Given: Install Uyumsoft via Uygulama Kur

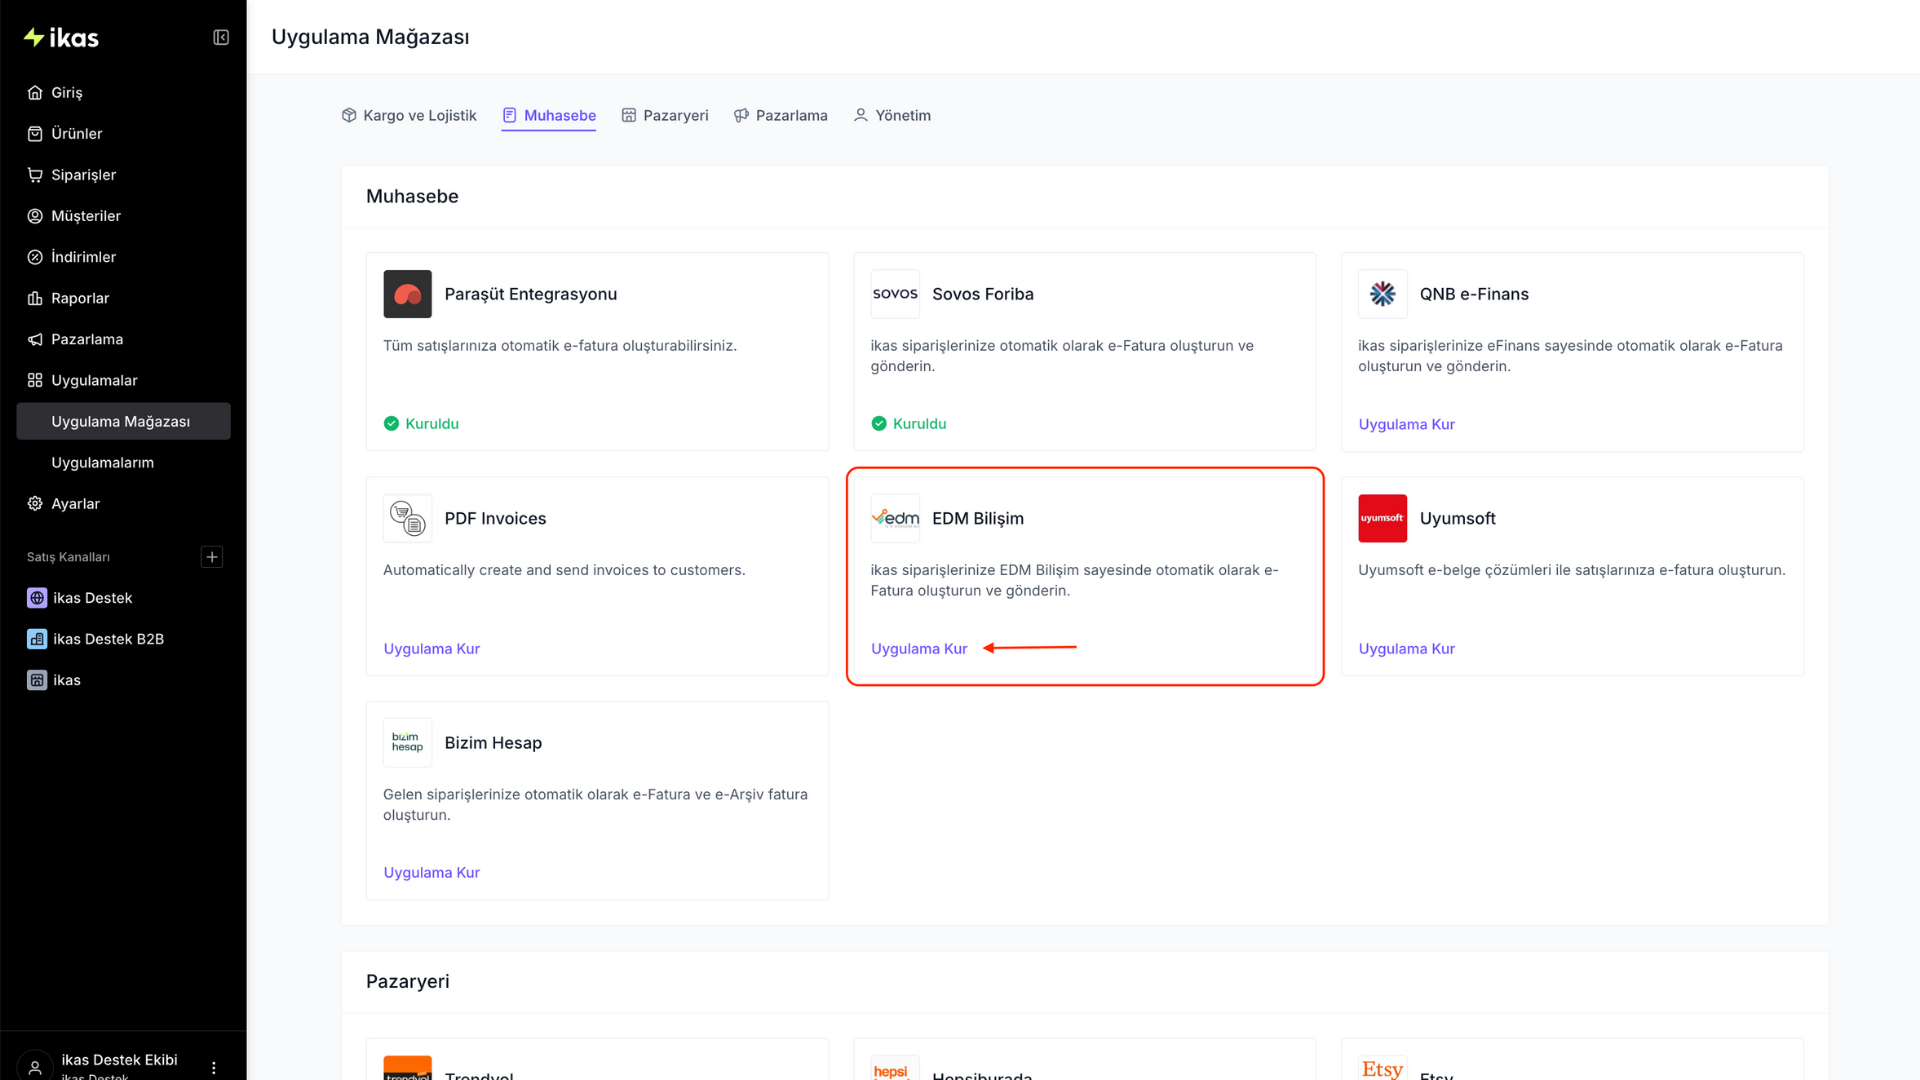Looking at the screenshot, I should tap(1406, 648).
